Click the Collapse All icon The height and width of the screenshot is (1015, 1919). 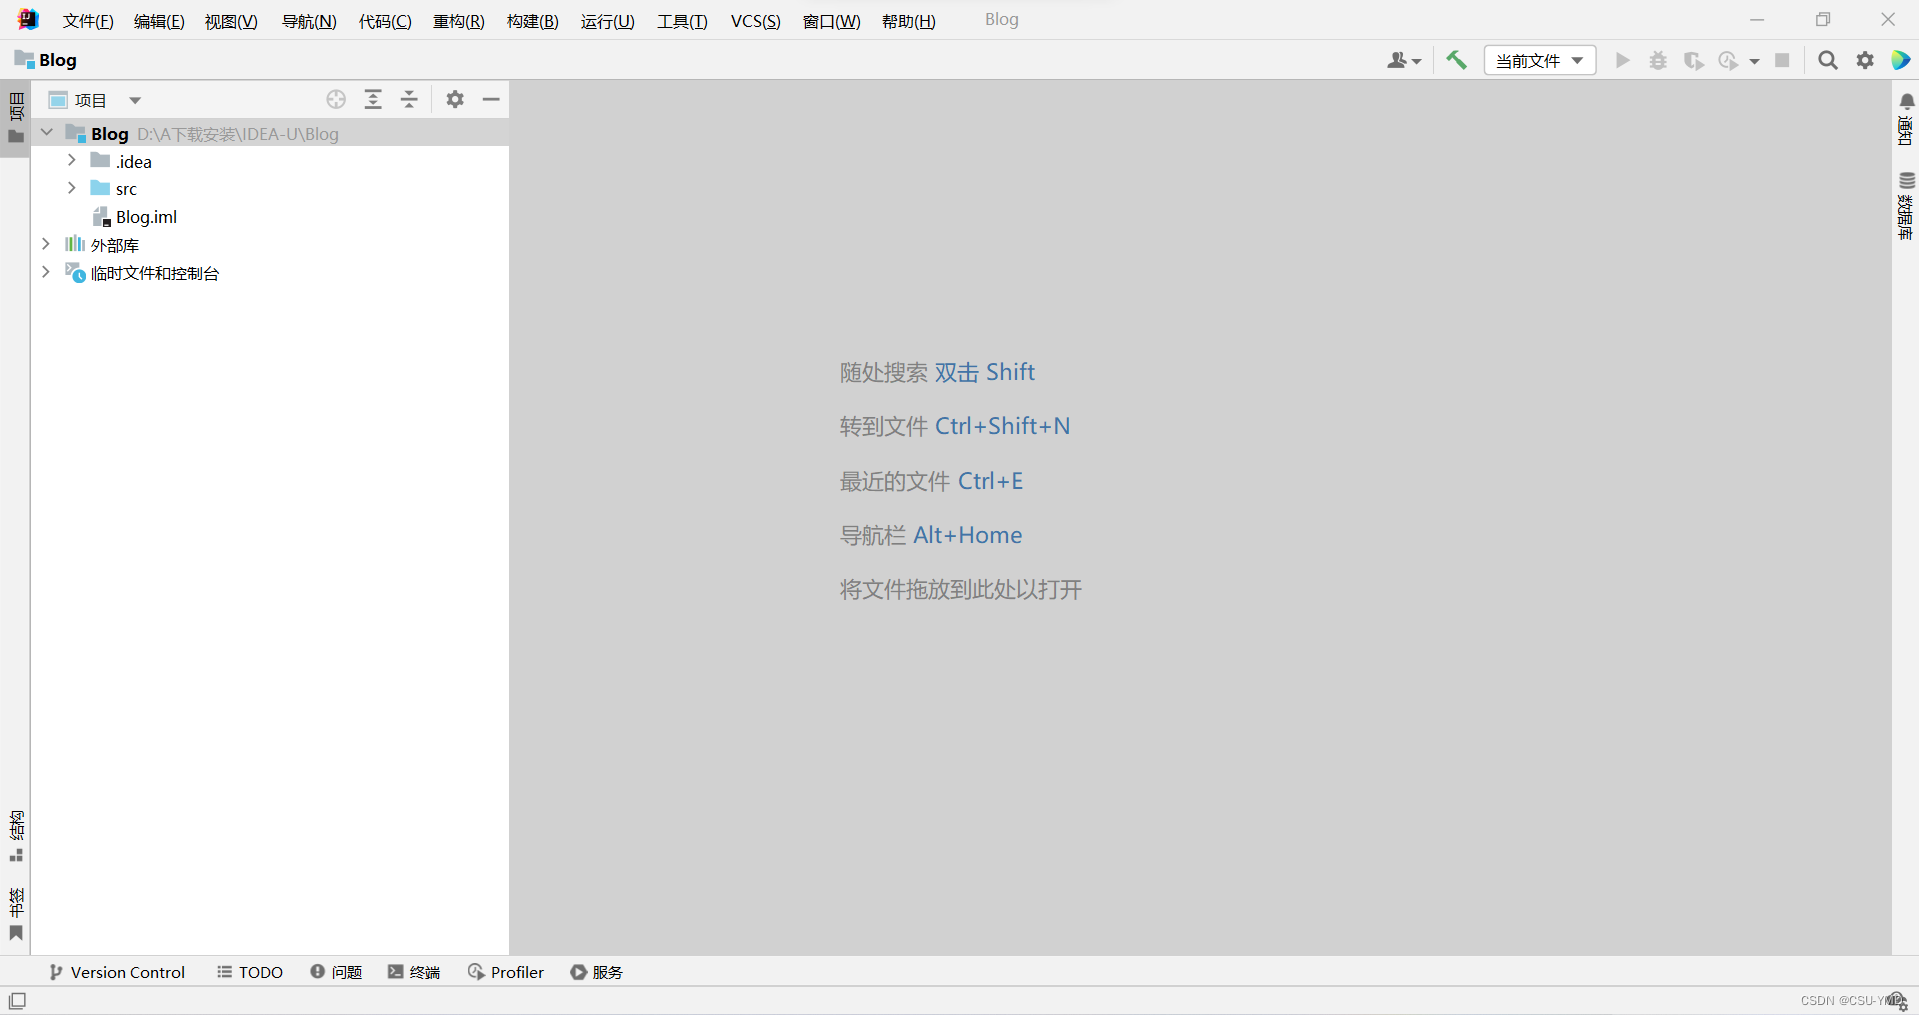pyautogui.click(x=409, y=99)
